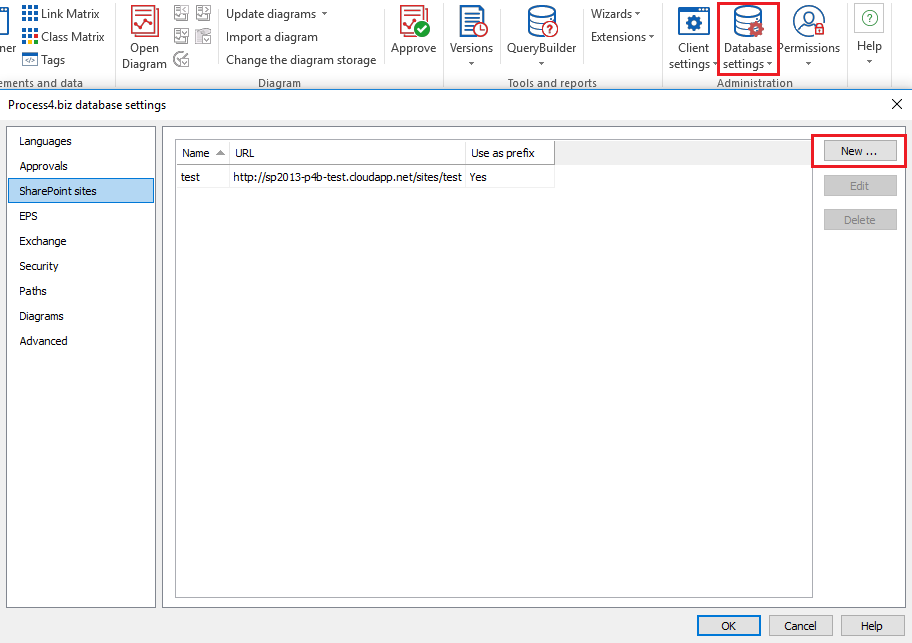Click New to add SharePoint site
Screen dimensions: 912x643
pyautogui.click(x=860, y=151)
